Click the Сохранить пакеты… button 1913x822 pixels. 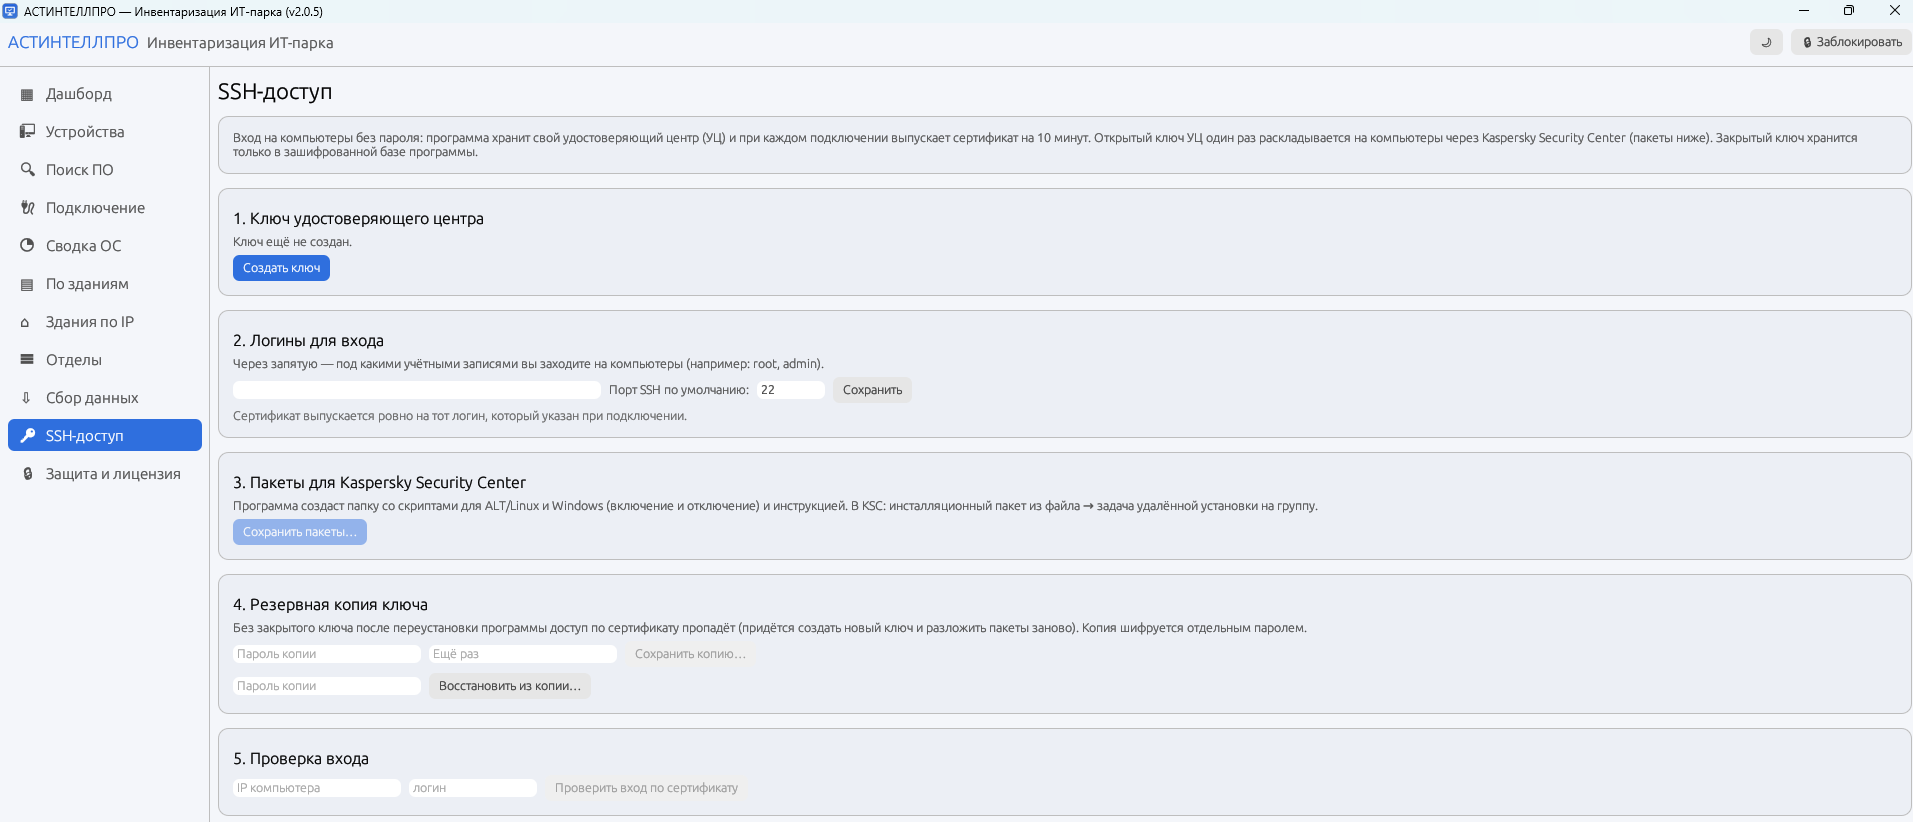pos(300,532)
